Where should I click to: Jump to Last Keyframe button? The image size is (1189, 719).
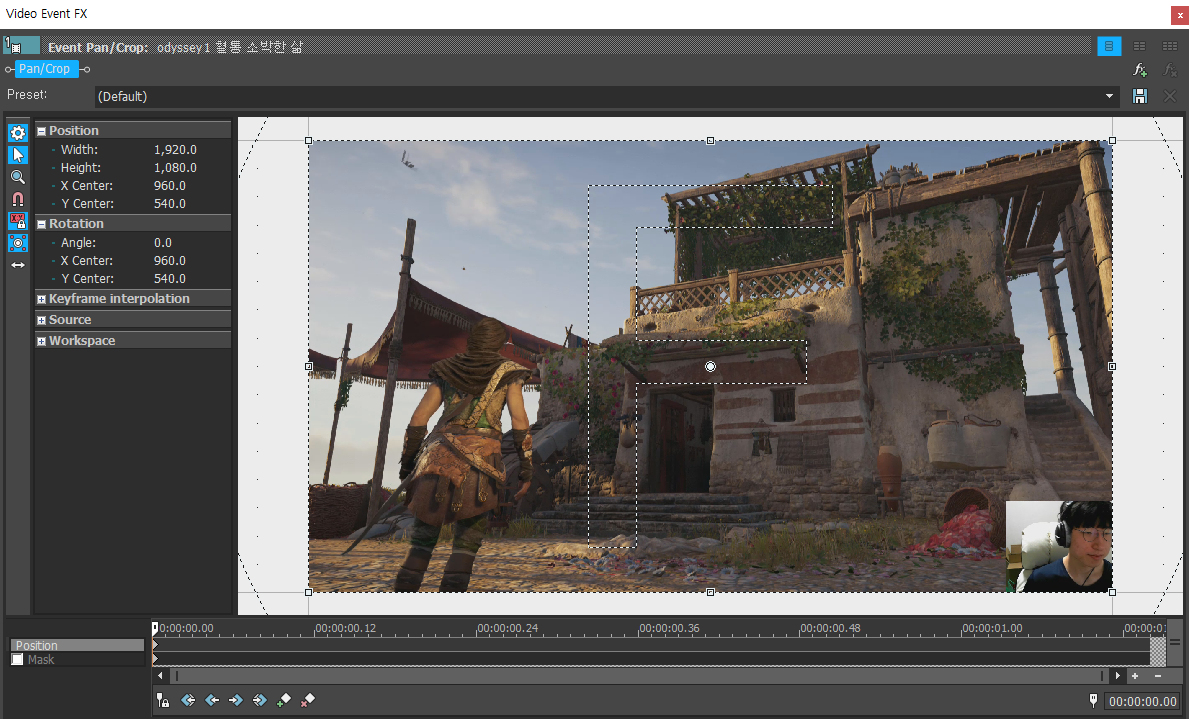[259, 700]
